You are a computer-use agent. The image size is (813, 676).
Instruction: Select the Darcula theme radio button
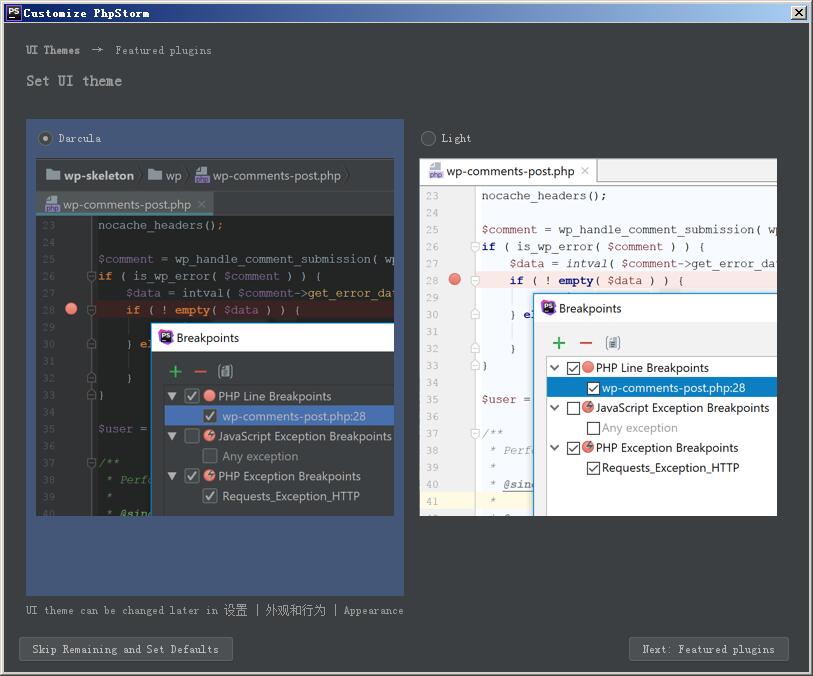(45, 138)
